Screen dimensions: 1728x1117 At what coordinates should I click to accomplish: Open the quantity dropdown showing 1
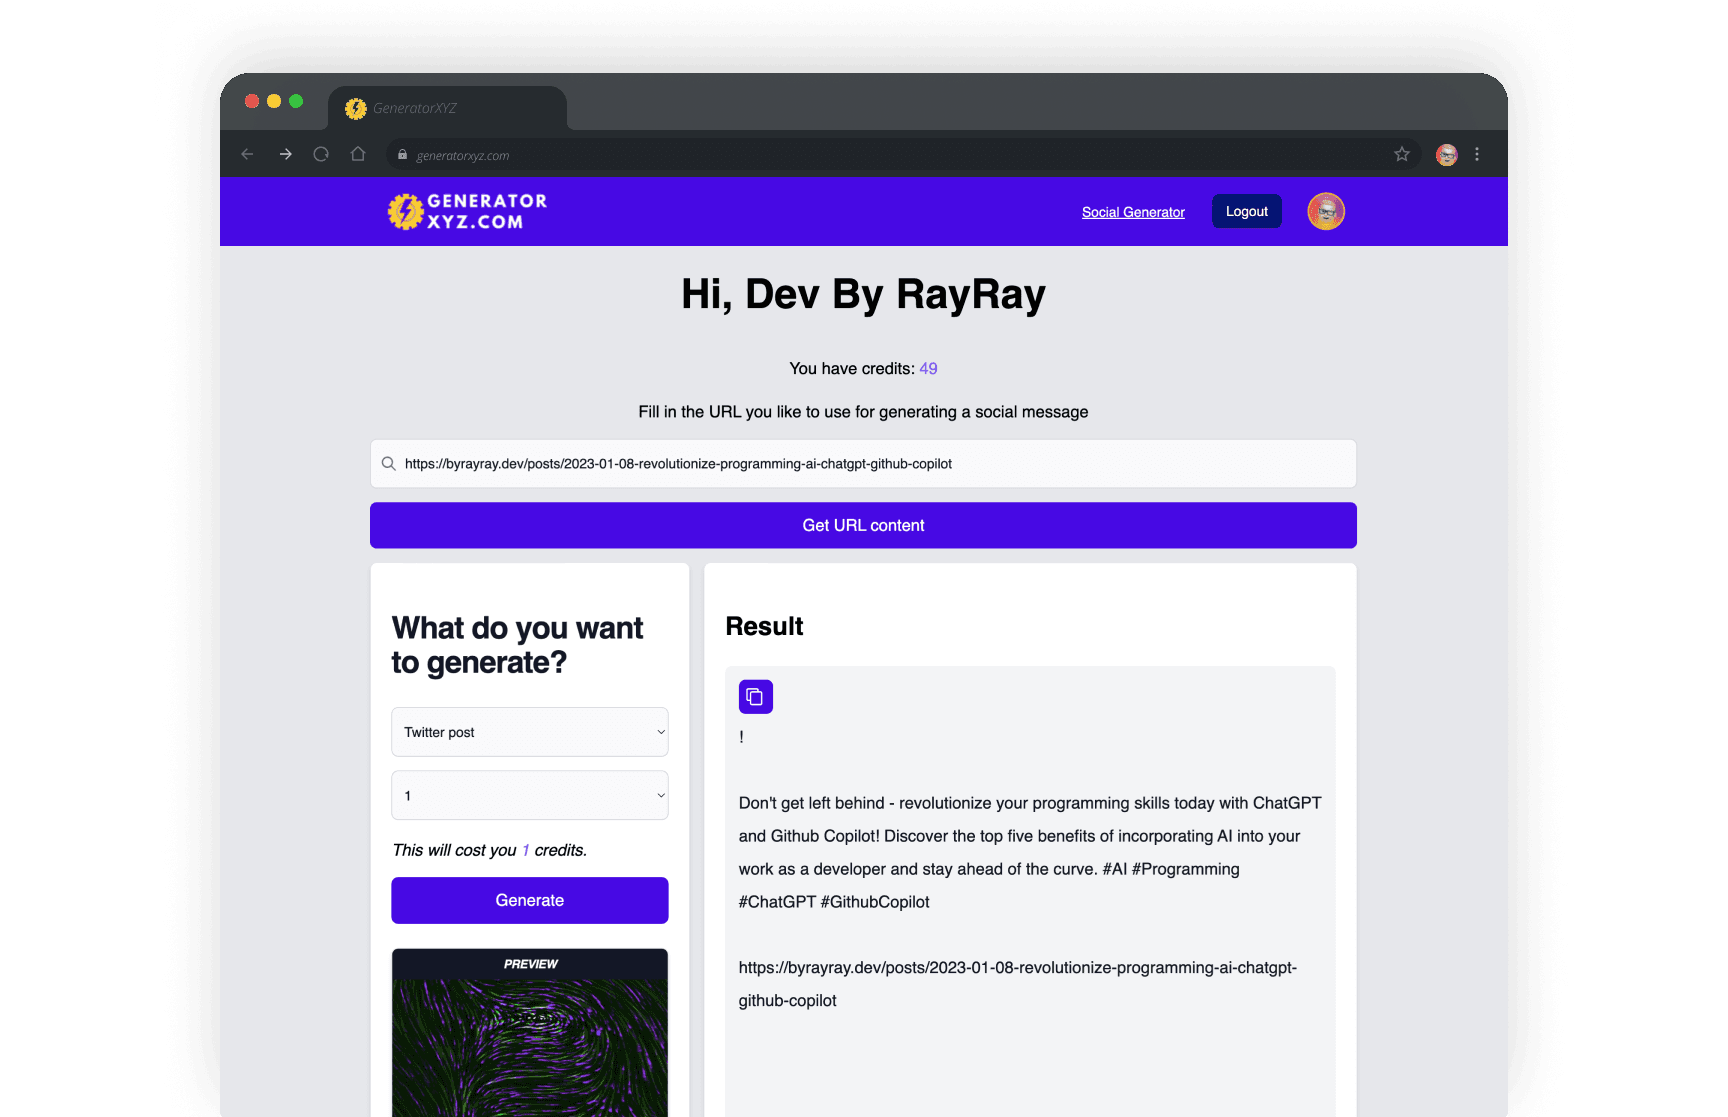[x=529, y=796]
